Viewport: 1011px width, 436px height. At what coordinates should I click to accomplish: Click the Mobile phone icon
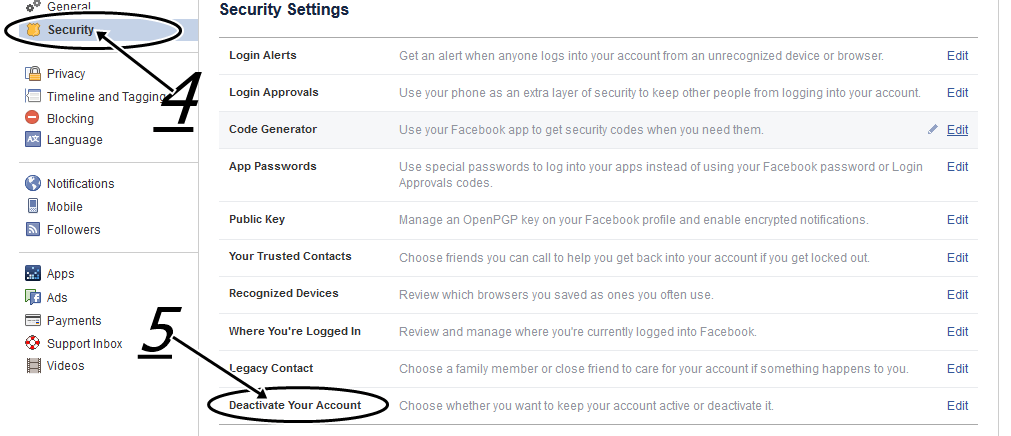click(33, 206)
